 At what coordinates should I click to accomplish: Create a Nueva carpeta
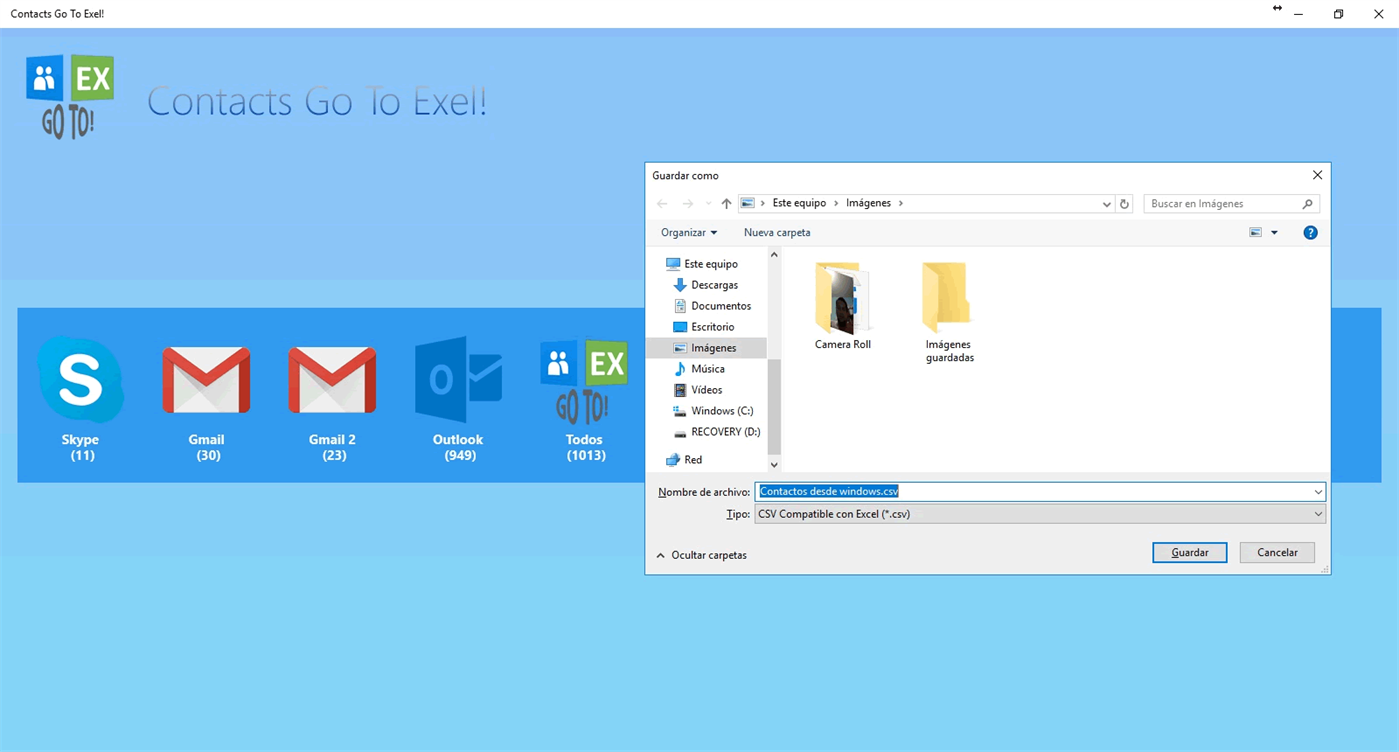[x=777, y=232]
